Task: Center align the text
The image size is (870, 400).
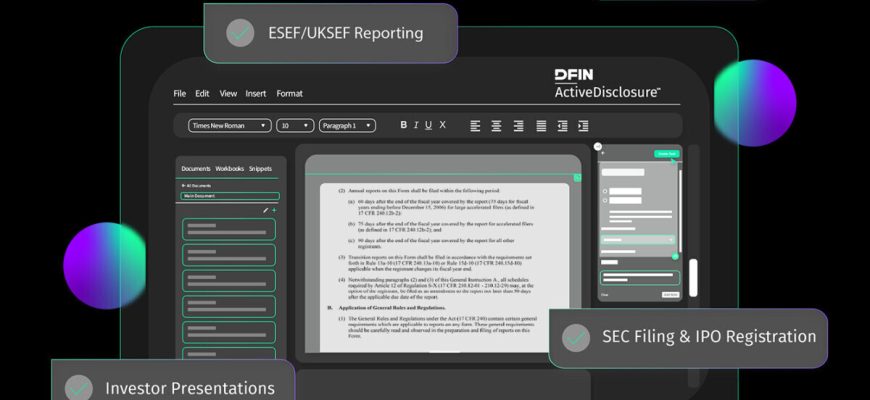Action: click(x=496, y=126)
